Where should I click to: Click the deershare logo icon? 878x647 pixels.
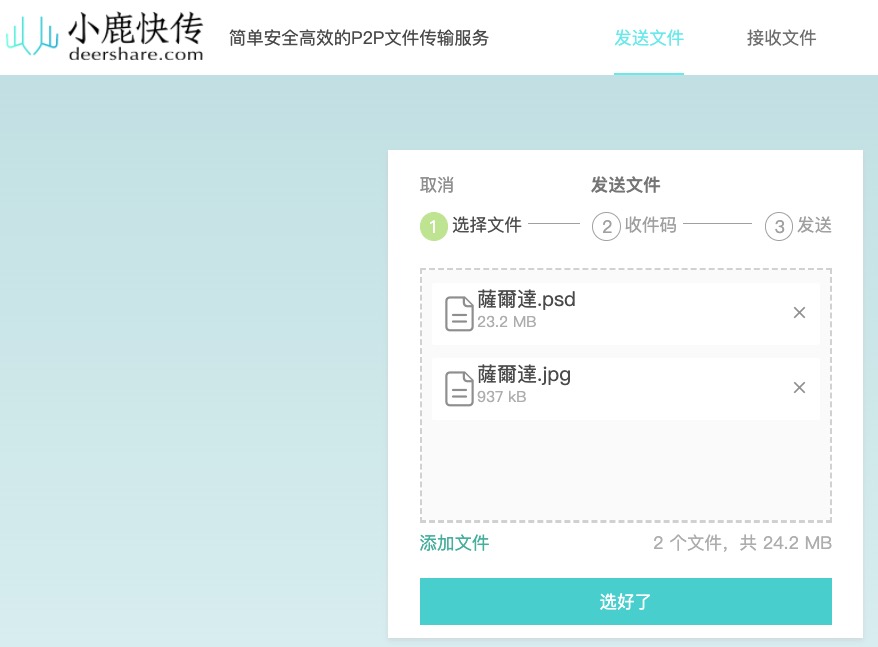pos(32,36)
